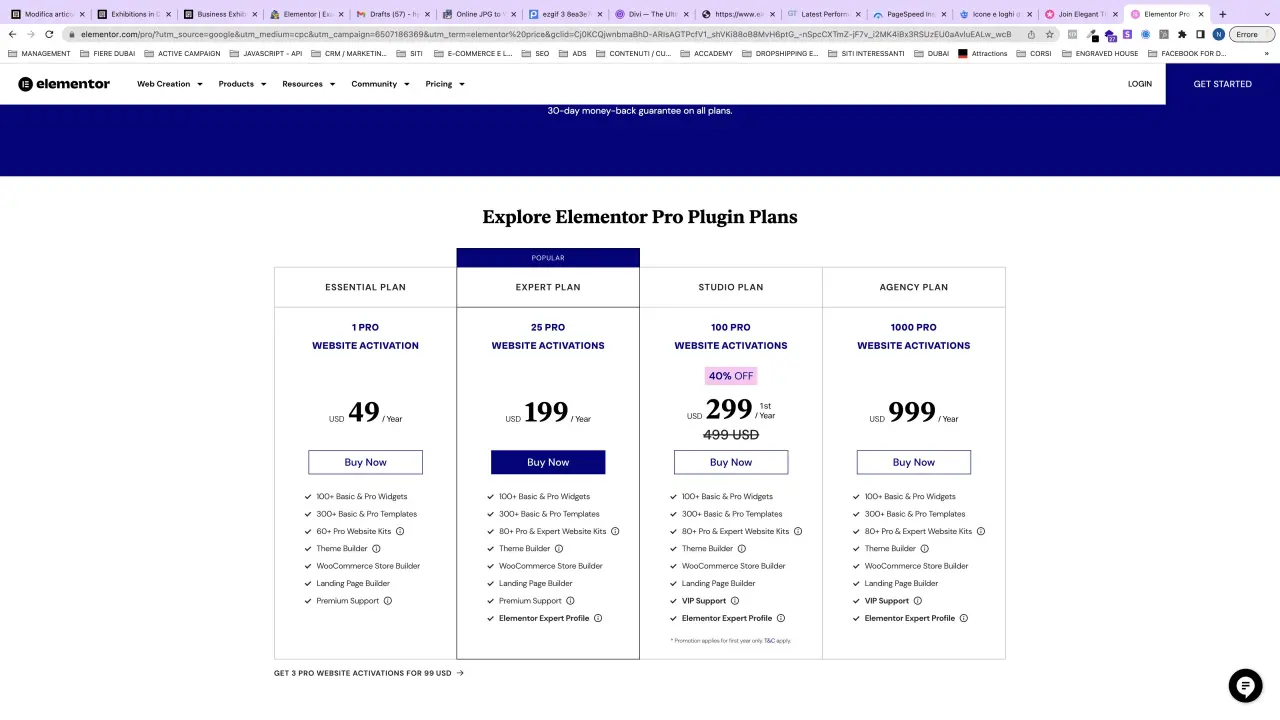Click the share icon in address bar

pyautogui.click(x=1031, y=34)
